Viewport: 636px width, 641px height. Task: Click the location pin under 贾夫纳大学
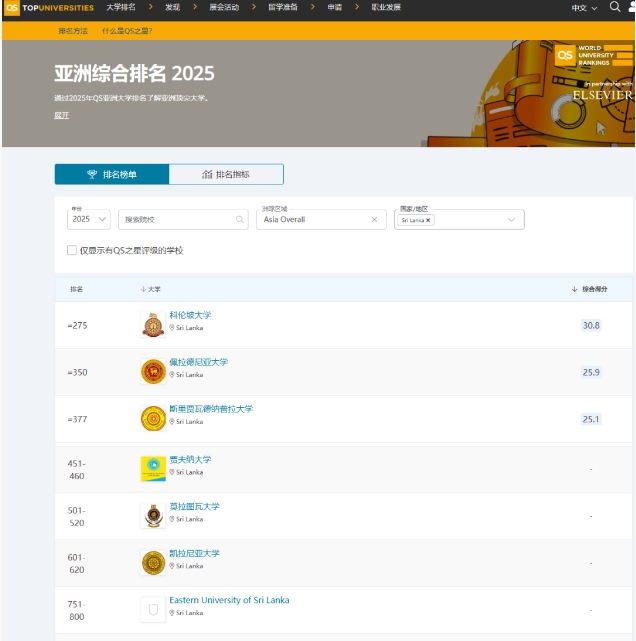point(172,472)
